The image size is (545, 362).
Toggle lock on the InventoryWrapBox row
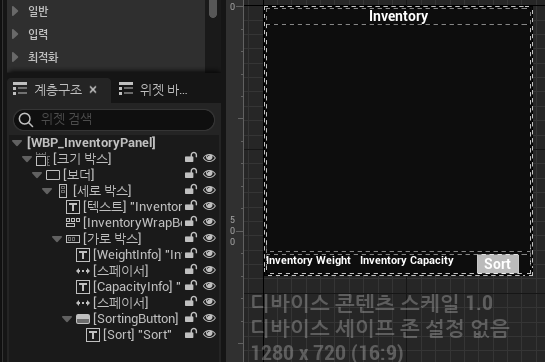point(191,222)
